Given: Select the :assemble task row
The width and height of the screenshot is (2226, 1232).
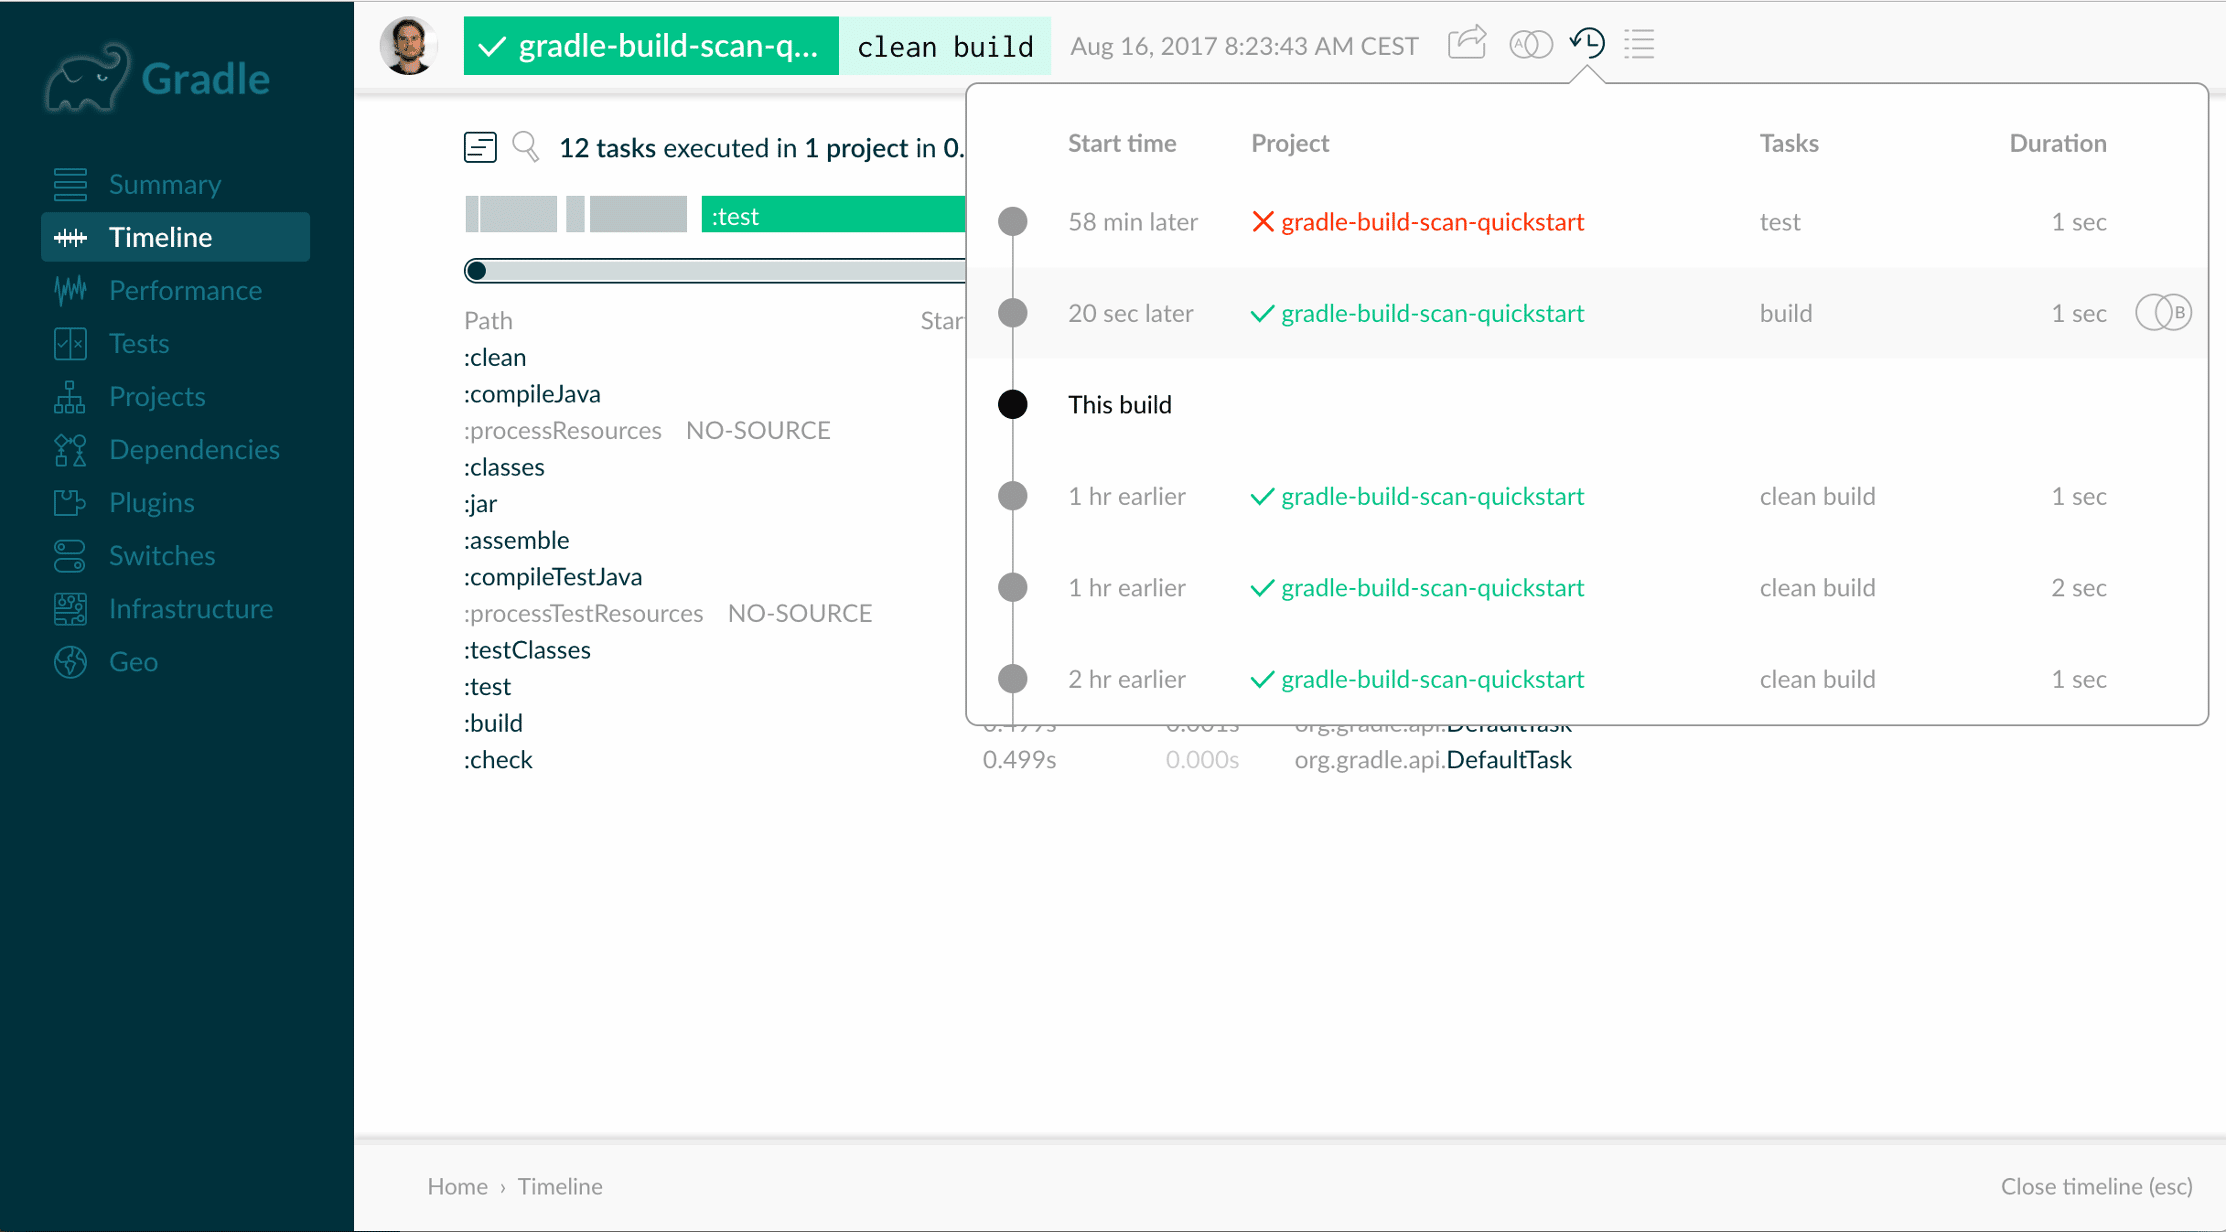Looking at the screenshot, I should click(516, 540).
